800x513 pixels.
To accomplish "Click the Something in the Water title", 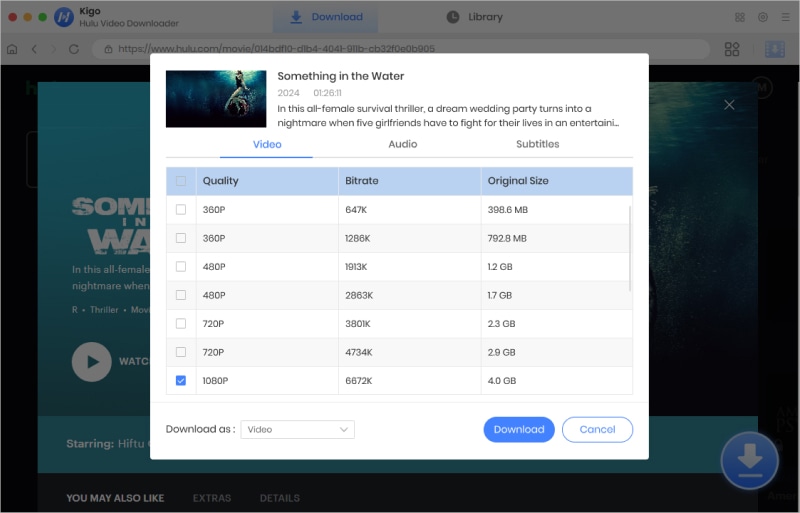I will 341,76.
